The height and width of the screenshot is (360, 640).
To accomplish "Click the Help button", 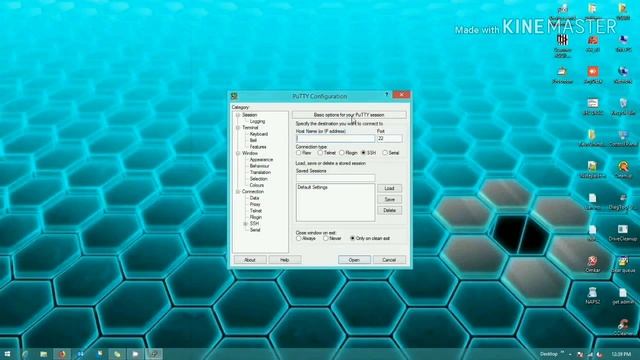I will [284, 260].
